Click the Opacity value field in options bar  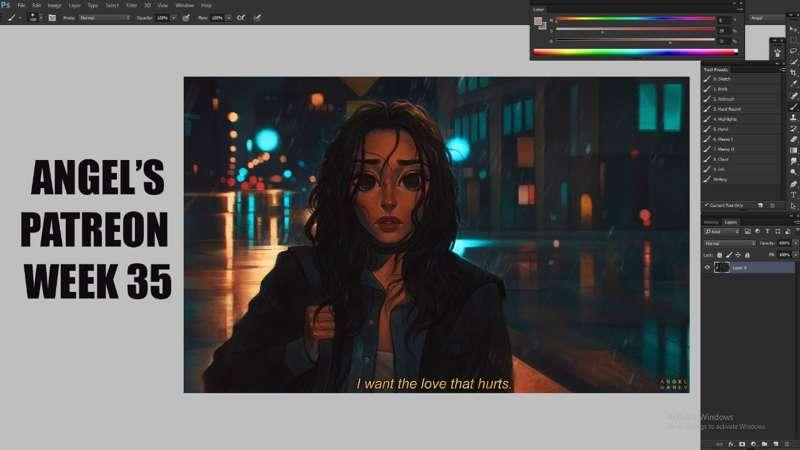click(x=163, y=18)
